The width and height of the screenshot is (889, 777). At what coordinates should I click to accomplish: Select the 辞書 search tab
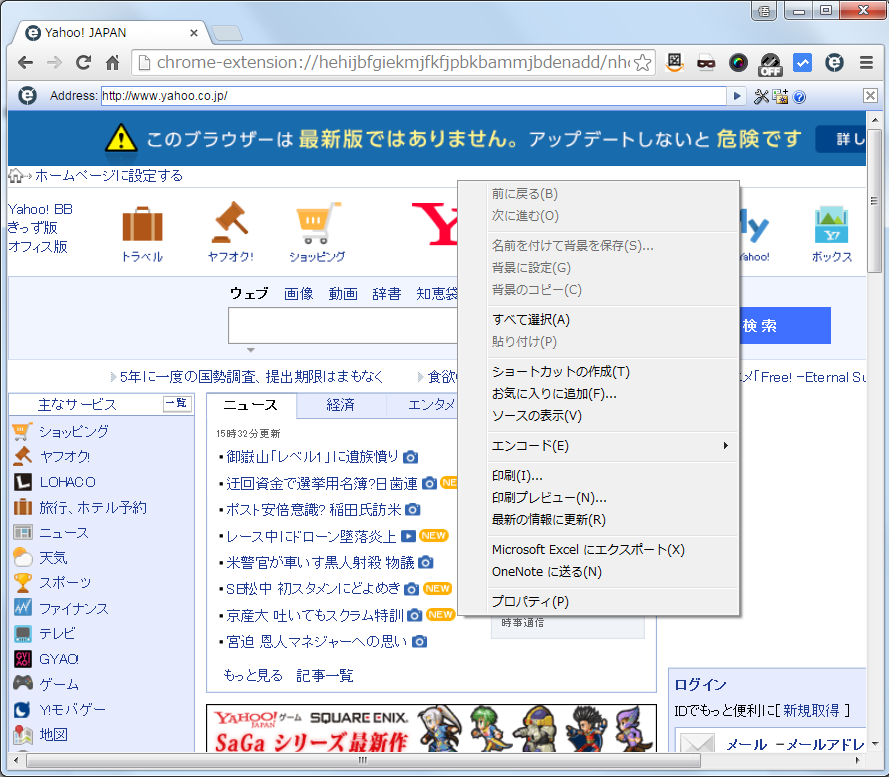(x=387, y=294)
